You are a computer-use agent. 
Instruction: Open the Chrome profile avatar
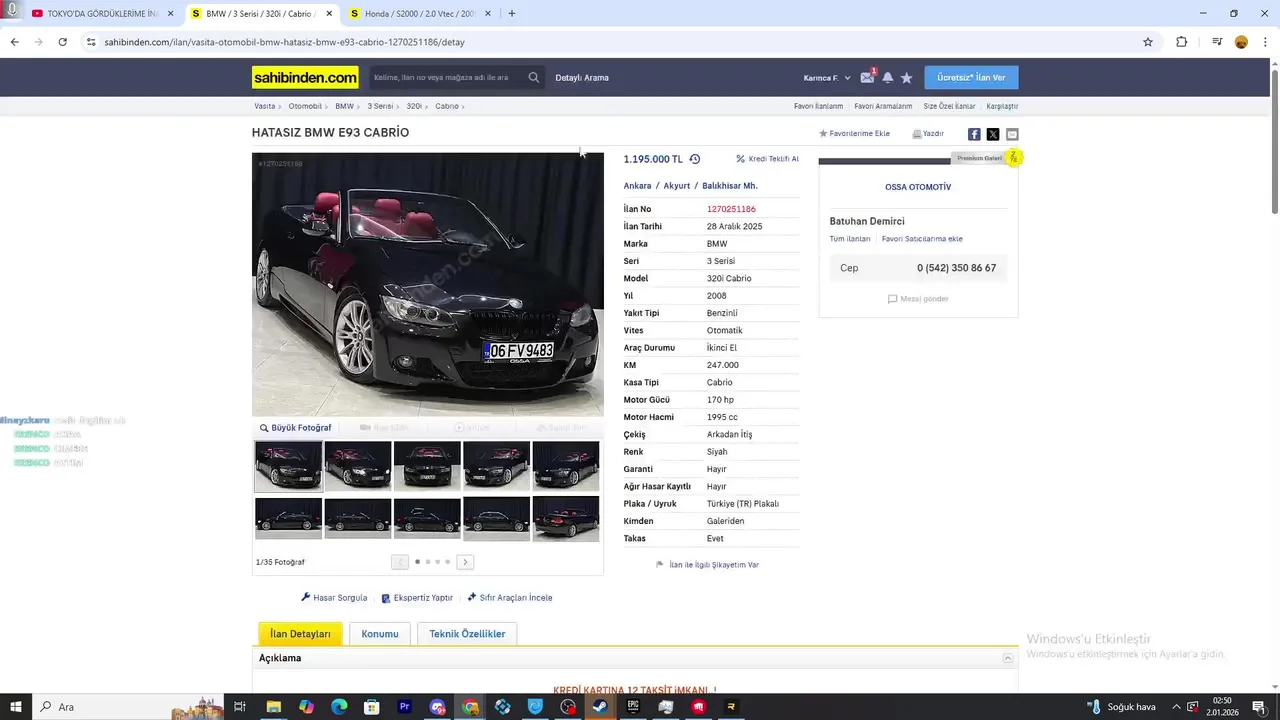1242,42
